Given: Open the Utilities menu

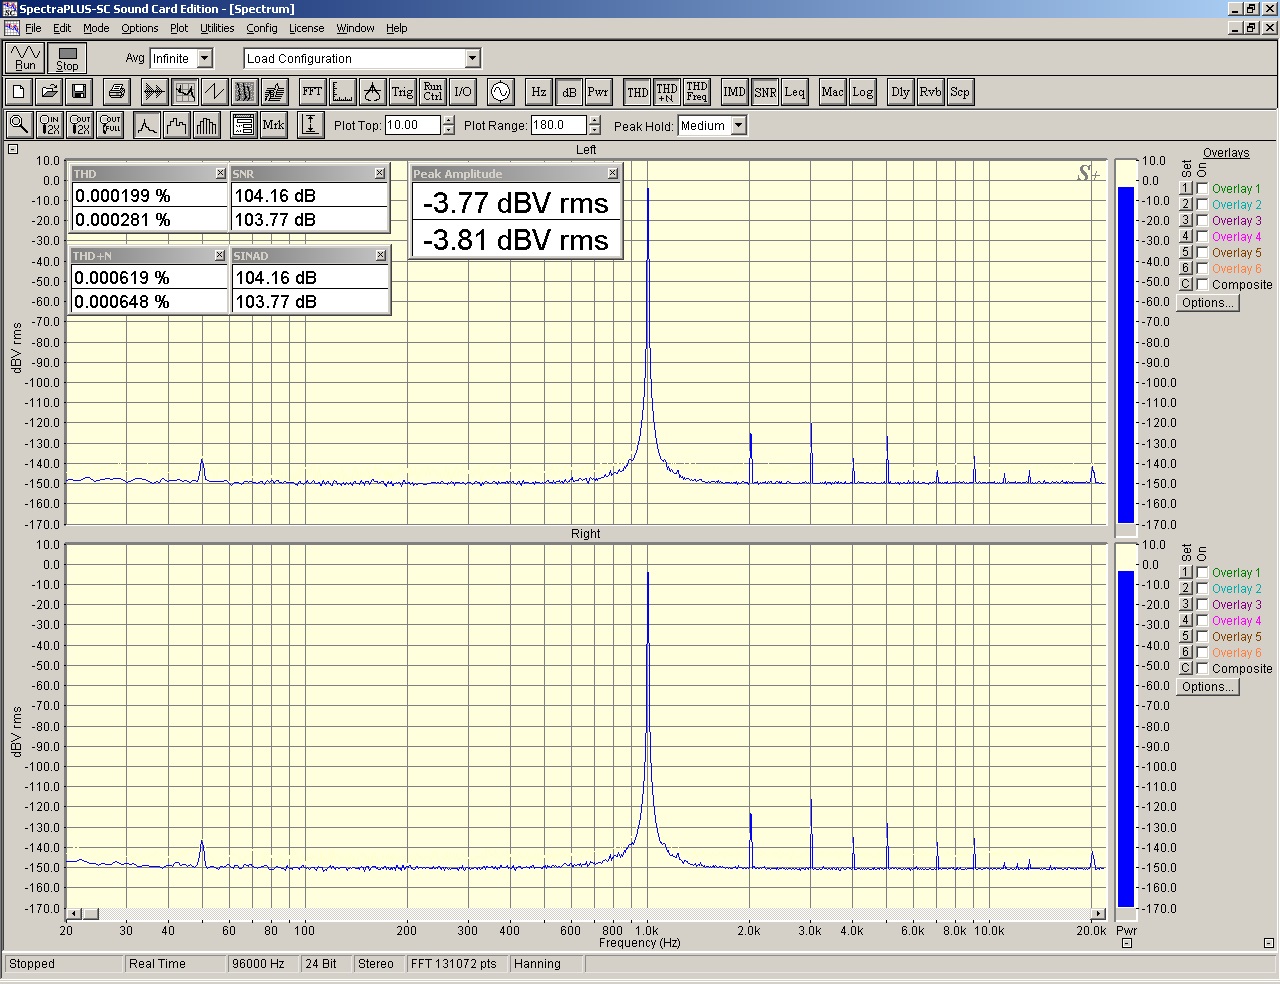Looking at the screenshot, I should tap(216, 28).
